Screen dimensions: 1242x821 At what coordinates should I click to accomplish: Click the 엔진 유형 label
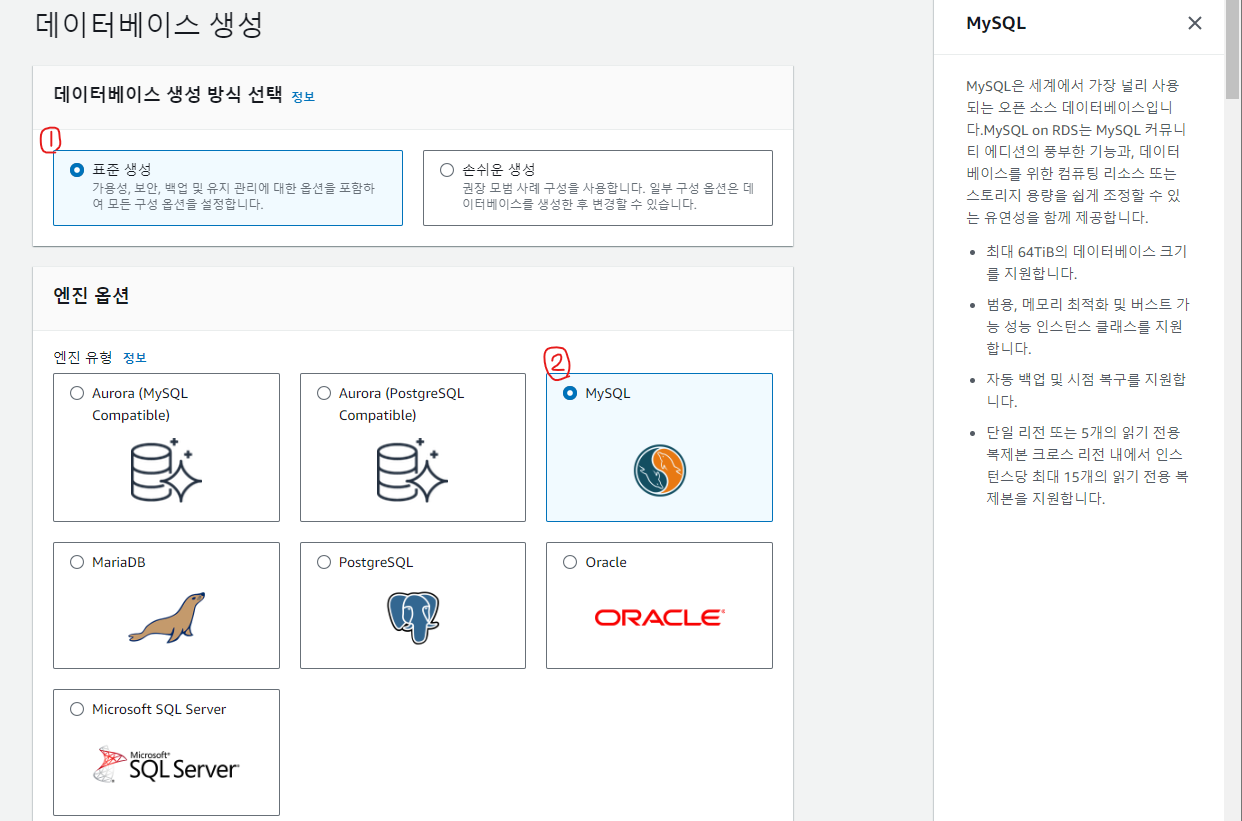[81, 357]
